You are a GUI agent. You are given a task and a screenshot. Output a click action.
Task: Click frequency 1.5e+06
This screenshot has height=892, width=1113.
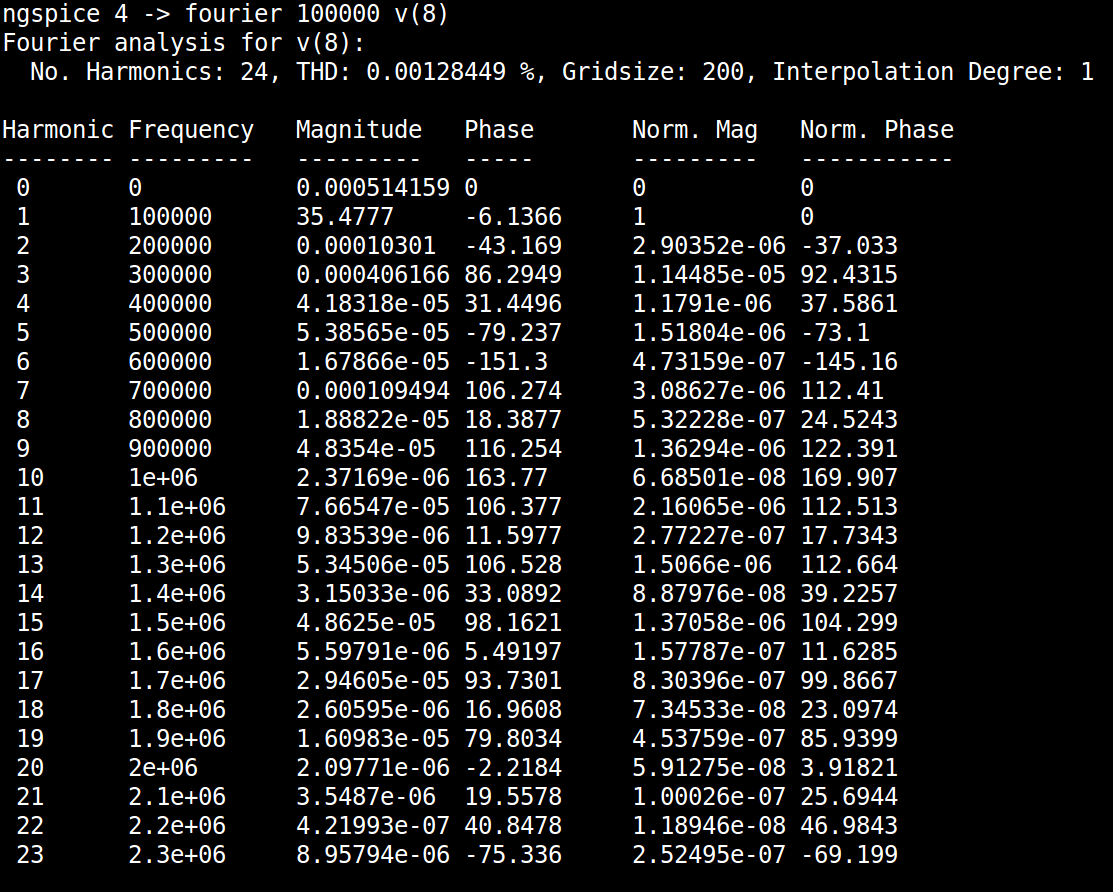tap(177, 623)
